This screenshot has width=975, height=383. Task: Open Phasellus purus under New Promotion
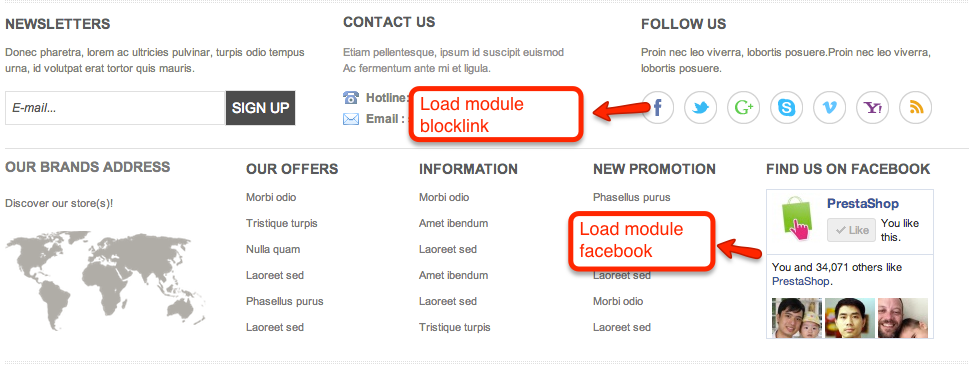(x=632, y=197)
